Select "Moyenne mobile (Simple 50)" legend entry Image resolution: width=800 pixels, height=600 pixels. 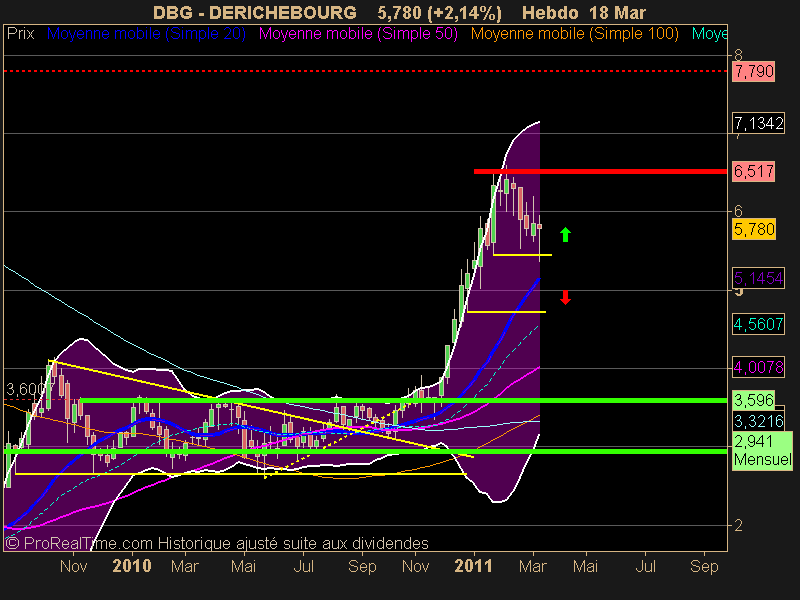358,34
